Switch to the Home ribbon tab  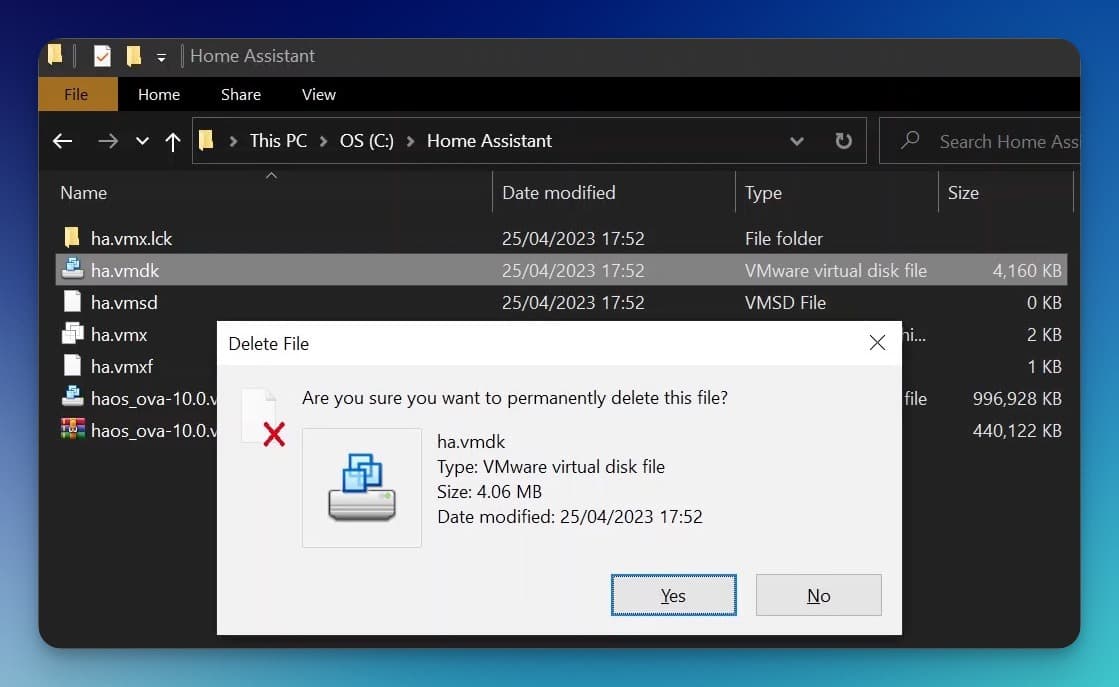159,94
